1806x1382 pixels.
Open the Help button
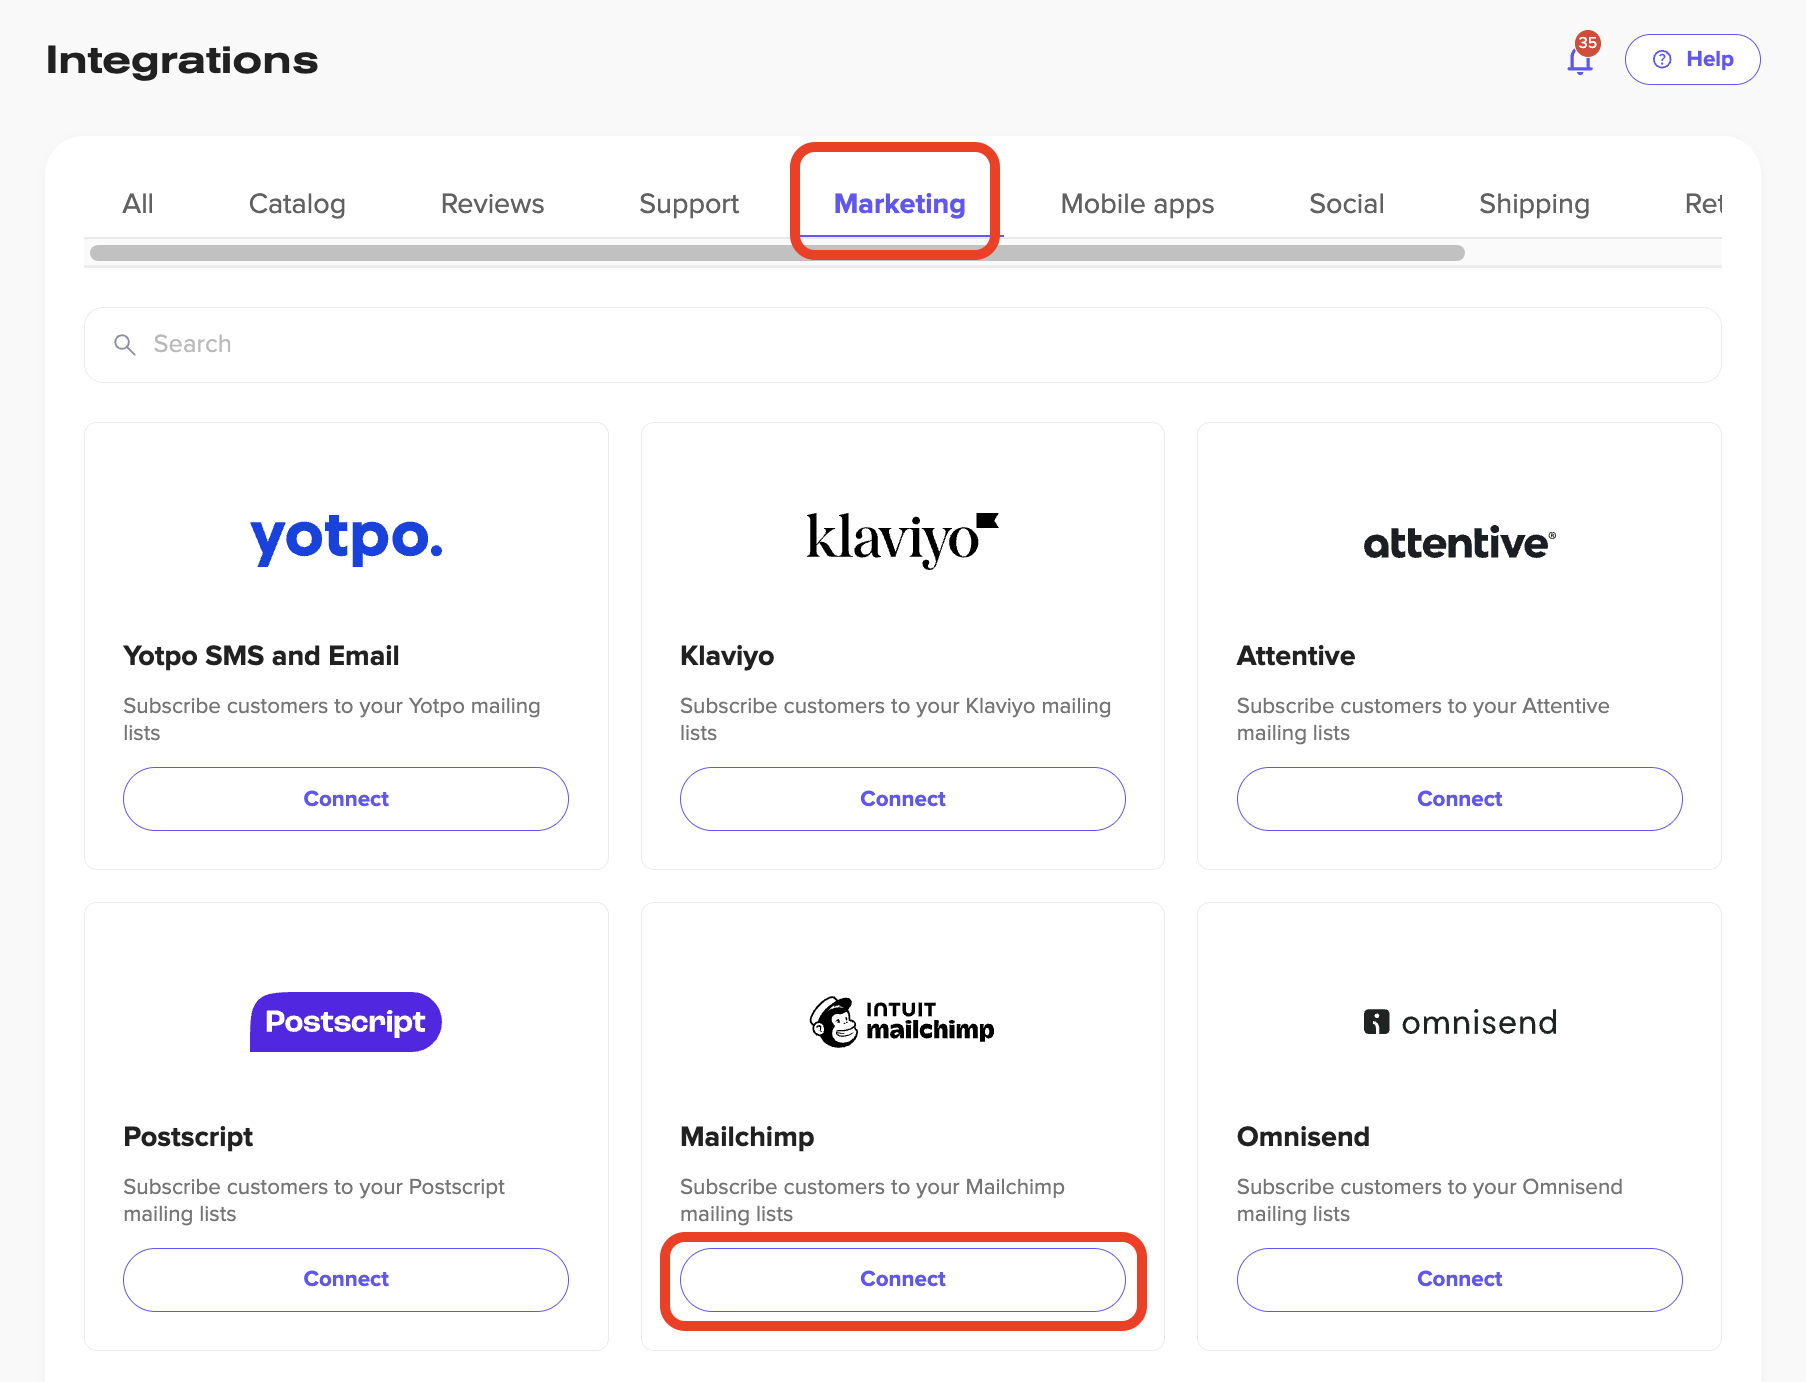click(x=1692, y=60)
